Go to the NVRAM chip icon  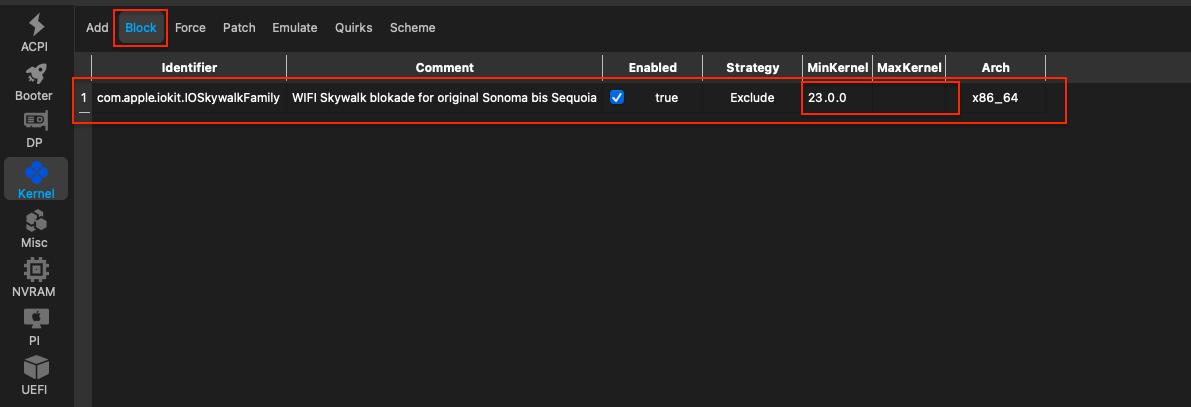(x=35, y=270)
